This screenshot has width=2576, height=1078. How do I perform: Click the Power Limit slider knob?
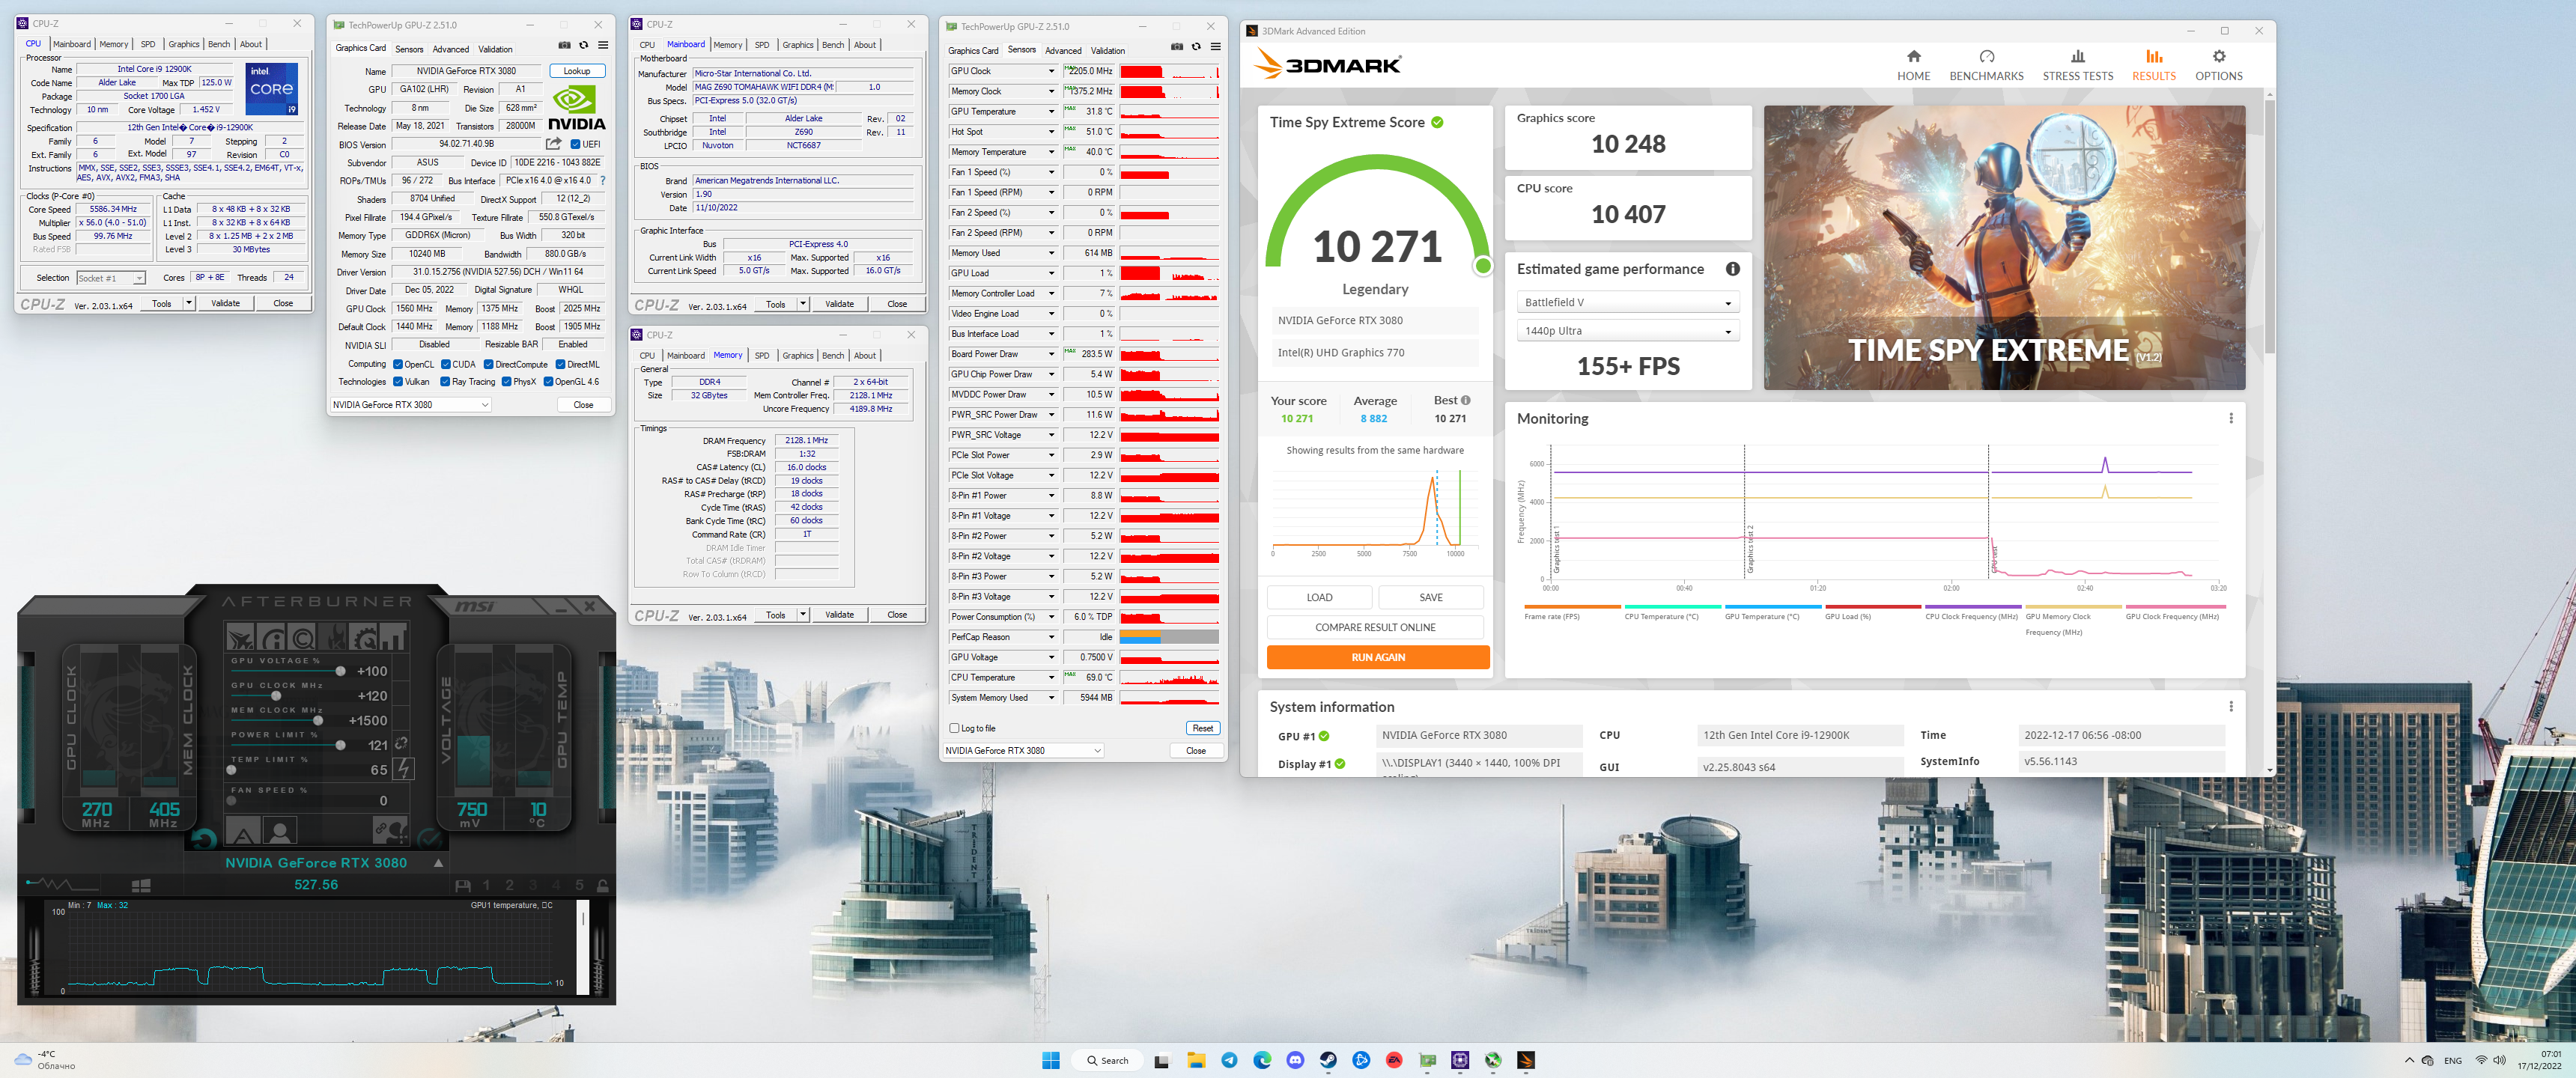(341, 745)
